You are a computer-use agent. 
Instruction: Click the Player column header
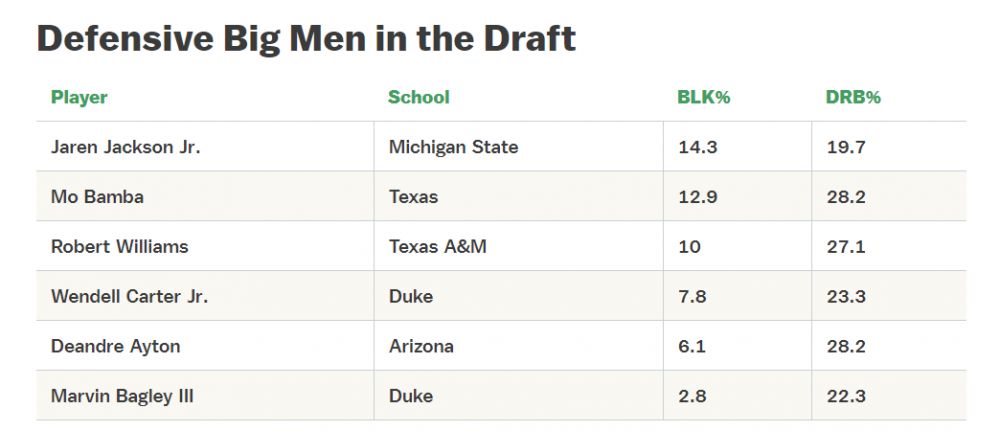[79, 97]
